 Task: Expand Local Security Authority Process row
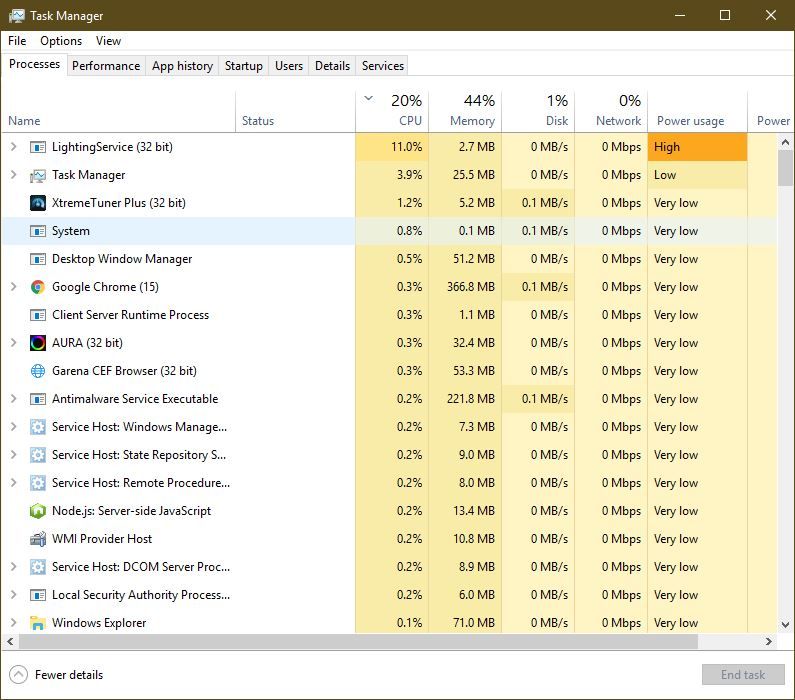[x=14, y=595]
